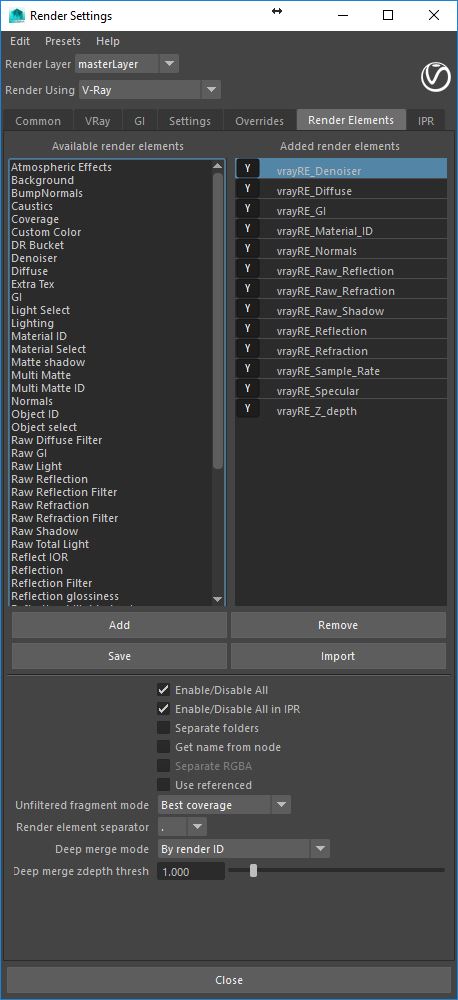The height and width of the screenshot is (1000, 458).
Task: Toggle the Y button for vrayRE_Refraction
Action: coord(247,349)
